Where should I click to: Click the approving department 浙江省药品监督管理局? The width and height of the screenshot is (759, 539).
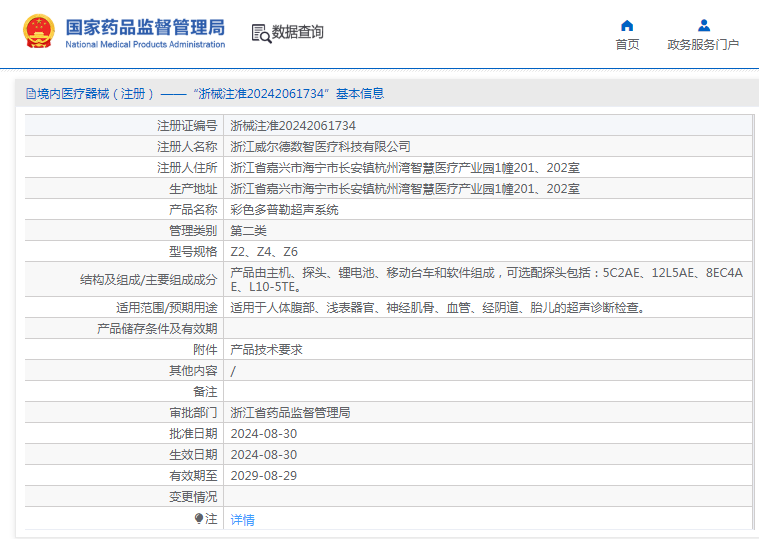(x=290, y=413)
